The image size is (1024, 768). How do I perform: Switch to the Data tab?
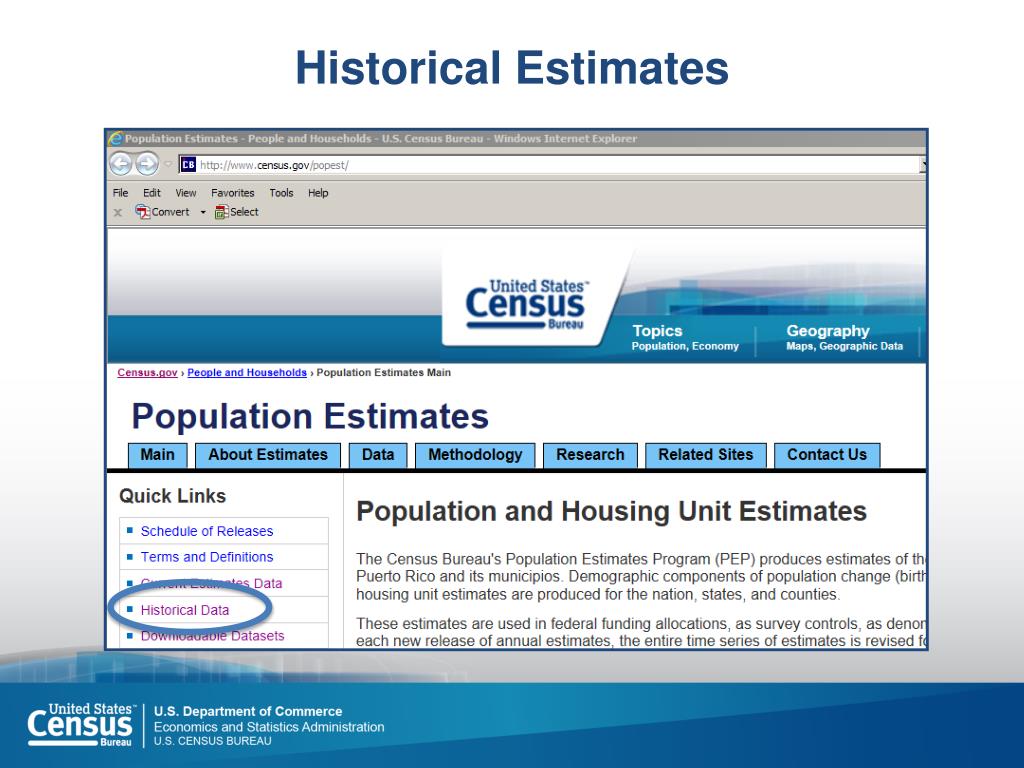point(378,455)
